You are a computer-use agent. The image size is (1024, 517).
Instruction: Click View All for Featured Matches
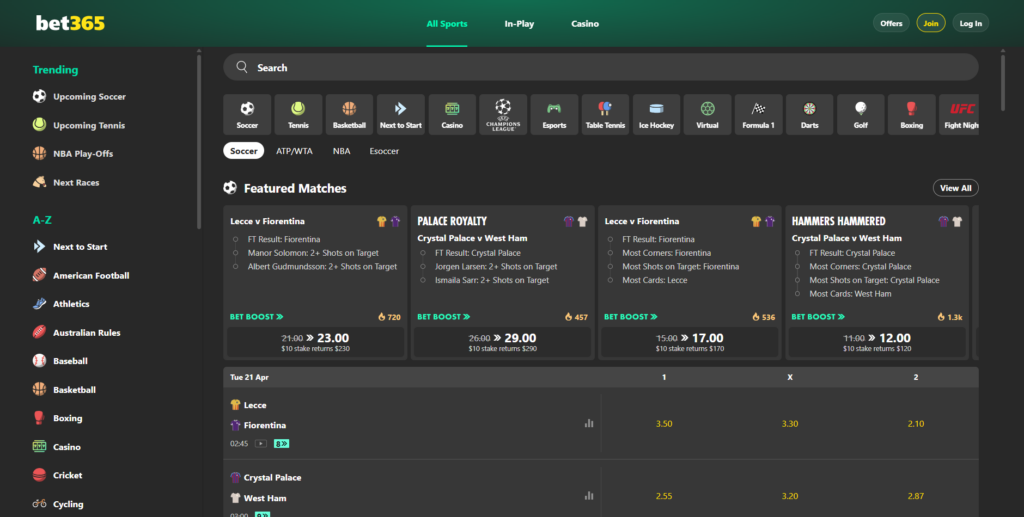point(955,188)
